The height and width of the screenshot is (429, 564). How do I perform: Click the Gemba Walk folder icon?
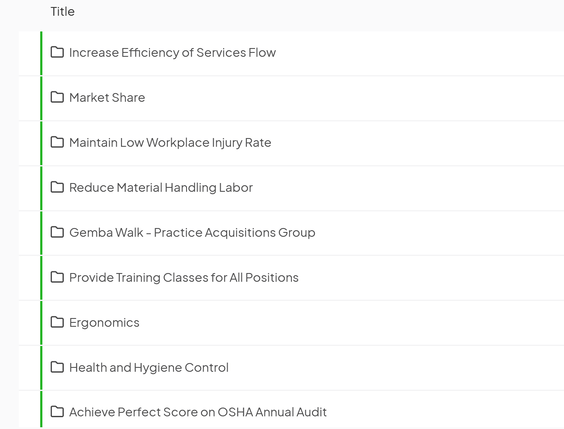pyautogui.click(x=57, y=232)
